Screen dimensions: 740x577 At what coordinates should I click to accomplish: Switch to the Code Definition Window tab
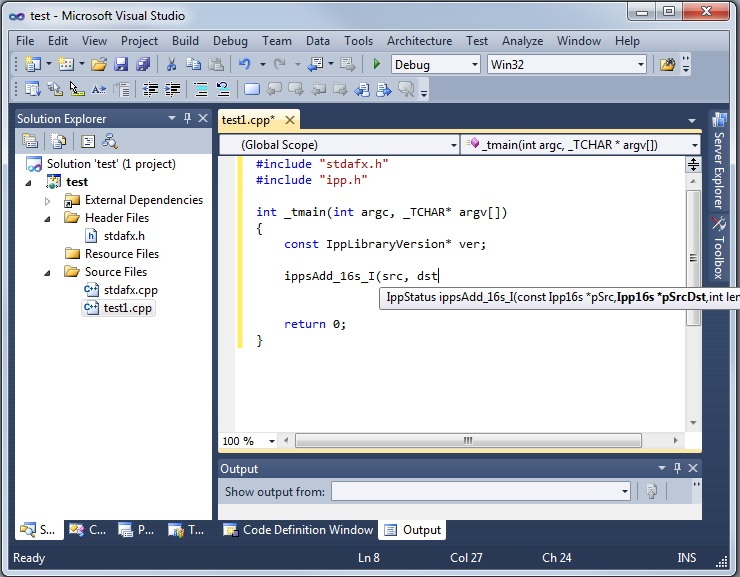pos(298,530)
